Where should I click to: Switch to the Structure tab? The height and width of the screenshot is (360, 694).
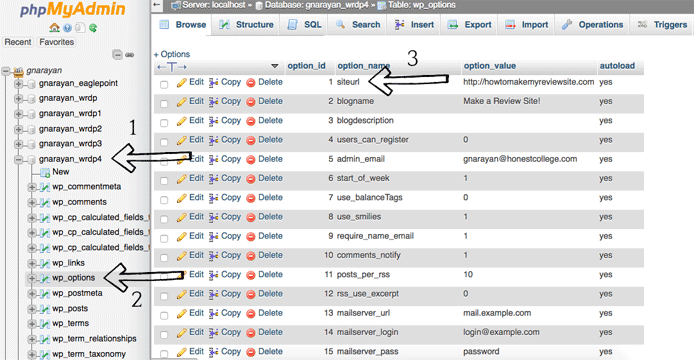click(247, 25)
